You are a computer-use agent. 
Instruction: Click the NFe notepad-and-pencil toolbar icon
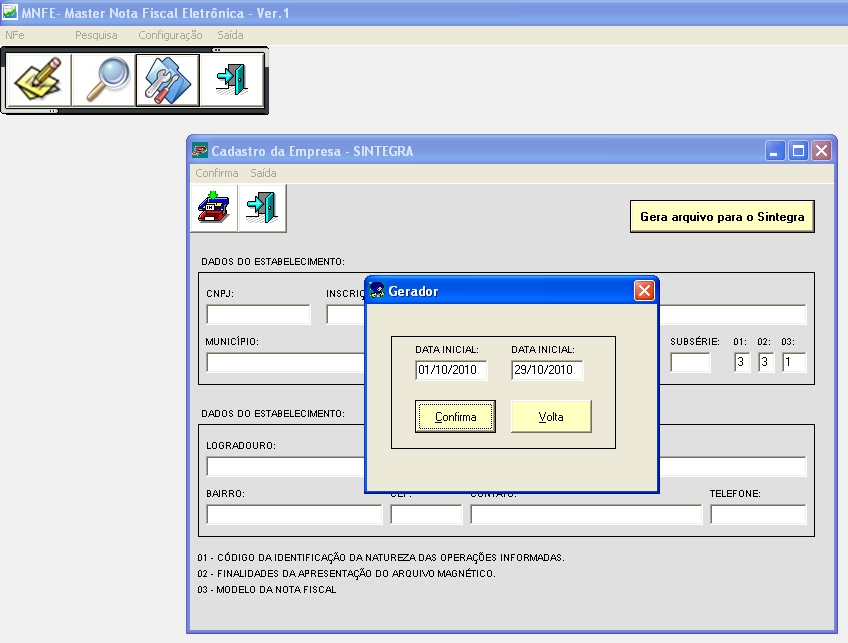(38, 80)
